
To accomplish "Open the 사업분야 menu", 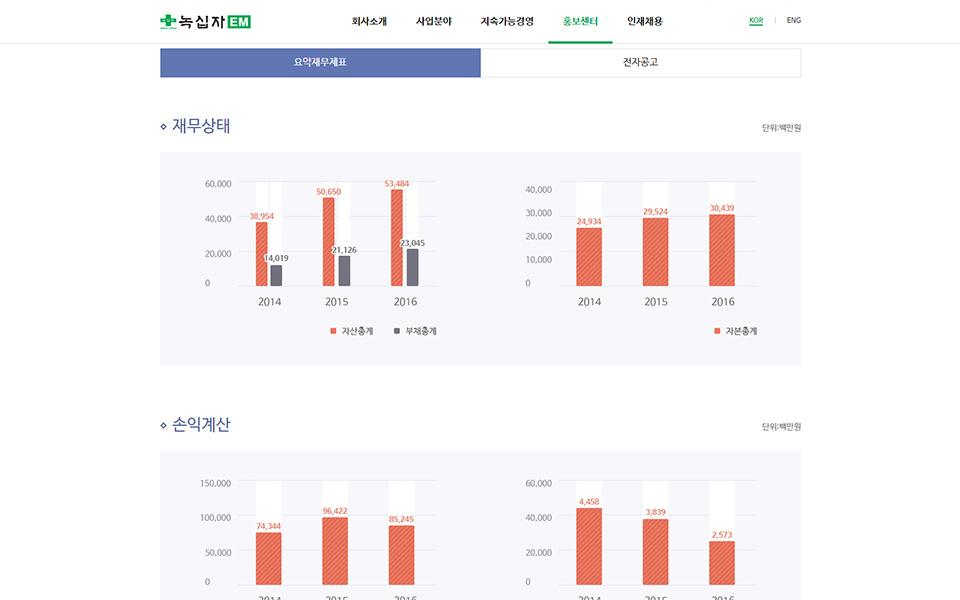I will point(434,21).
